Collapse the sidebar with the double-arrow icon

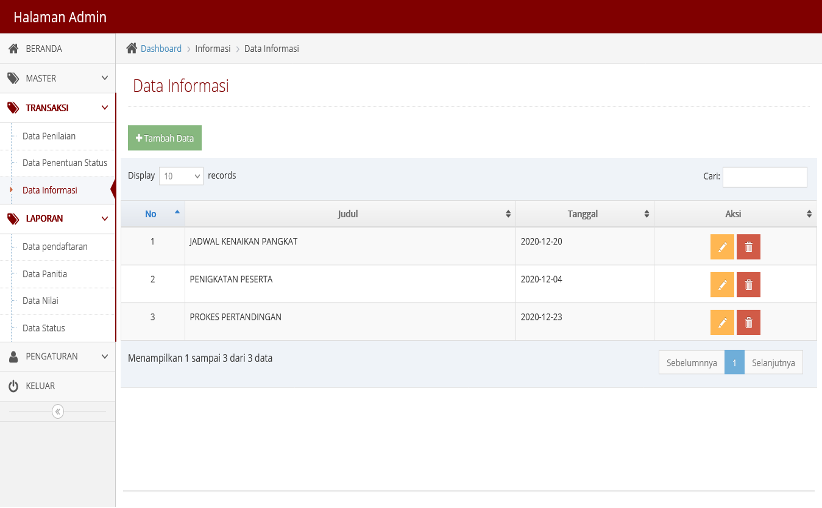(x=58, y=412)
